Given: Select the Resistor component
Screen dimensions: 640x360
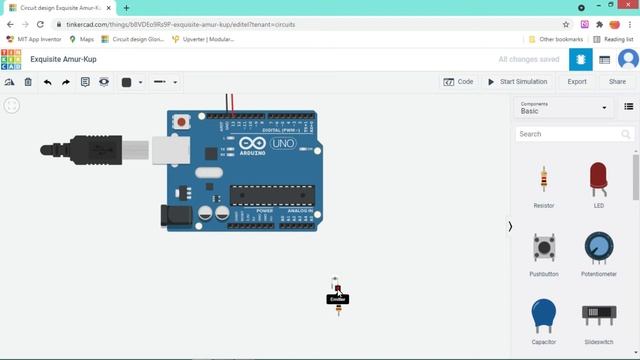Looking at the screenshot, I should tap(544, 185).
